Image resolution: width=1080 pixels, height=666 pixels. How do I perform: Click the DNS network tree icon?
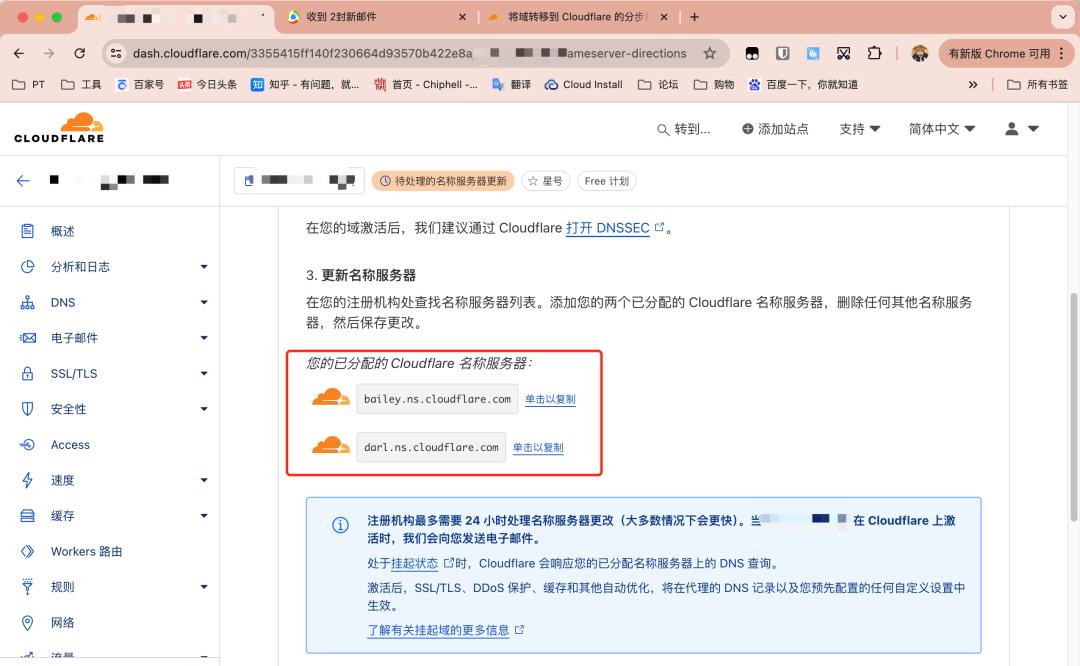(x=28, y=302)
